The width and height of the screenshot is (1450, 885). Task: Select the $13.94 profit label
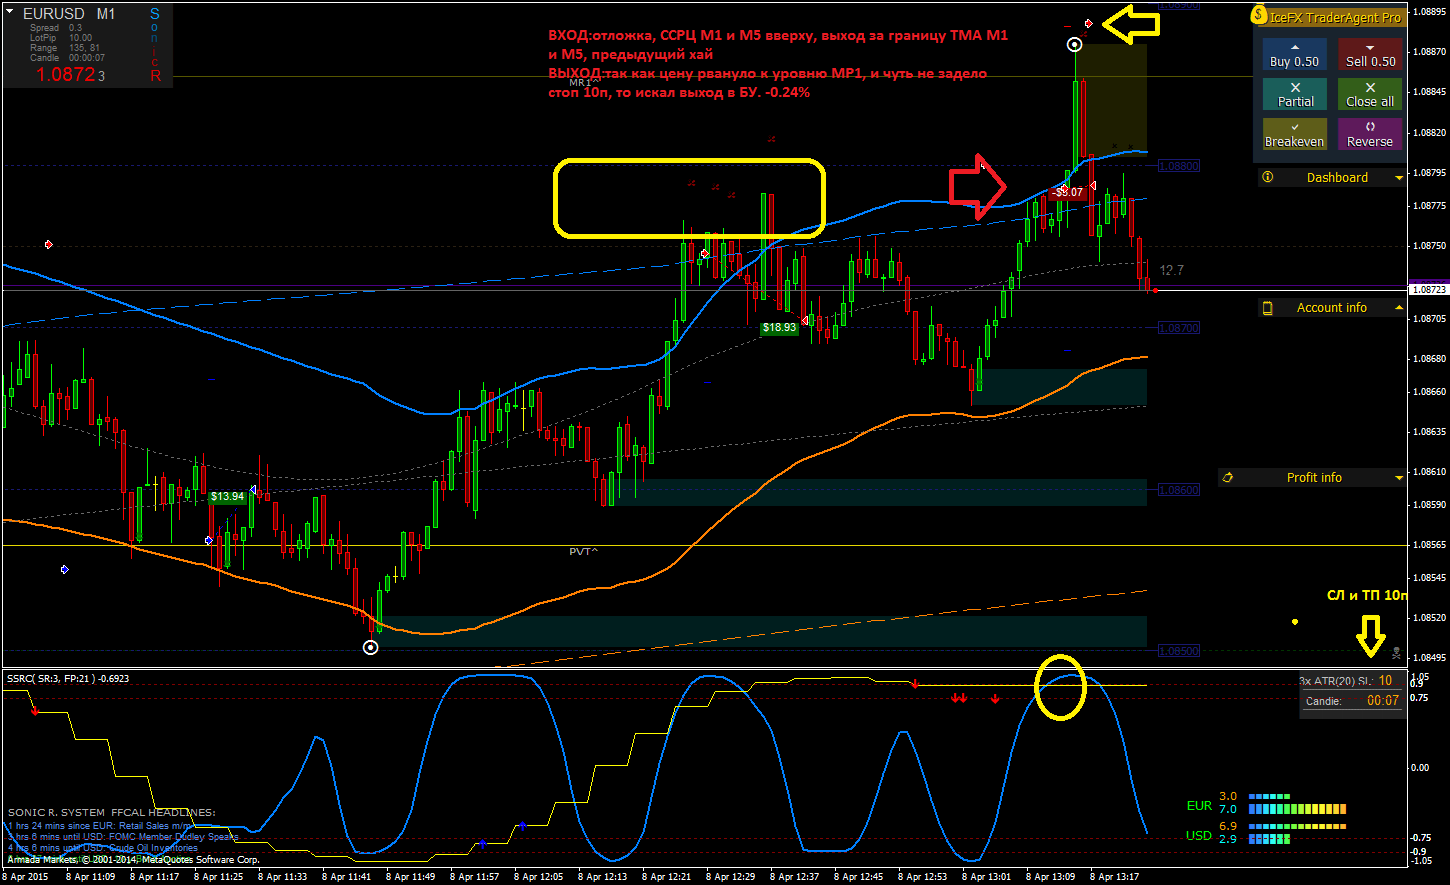click(x=227, y=496)
